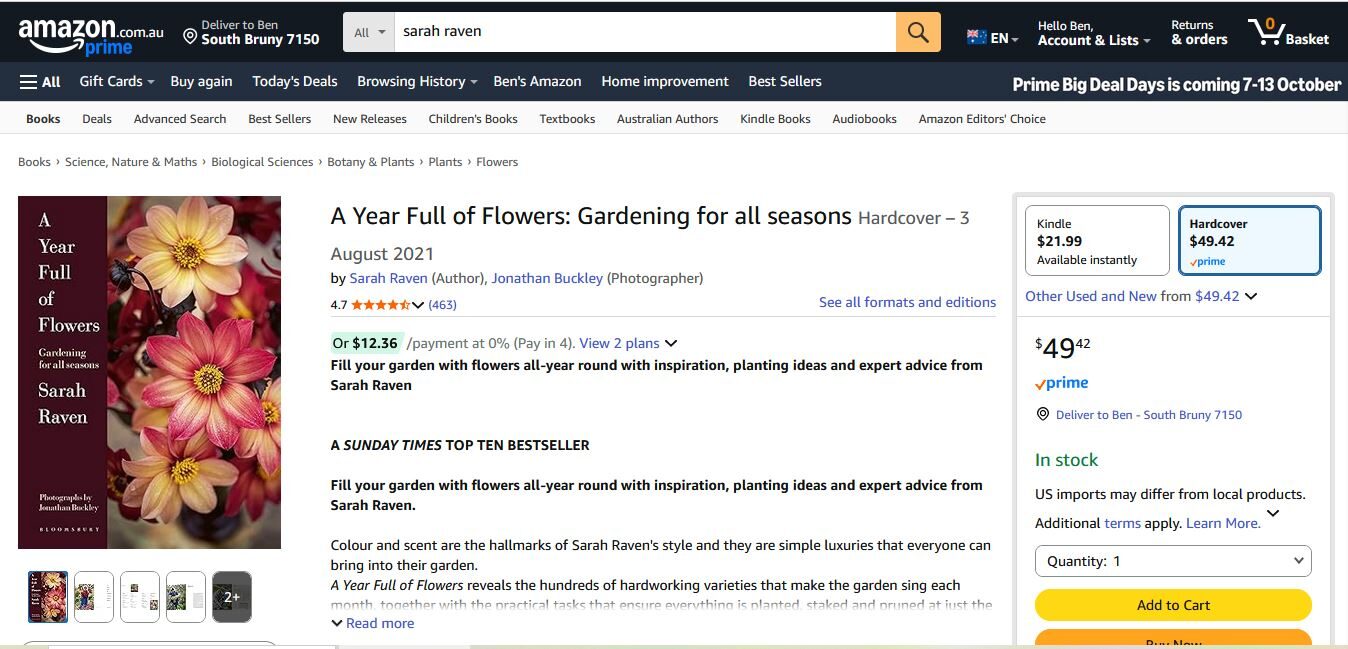Expand the View 2 plans chevron

[671, 343]
